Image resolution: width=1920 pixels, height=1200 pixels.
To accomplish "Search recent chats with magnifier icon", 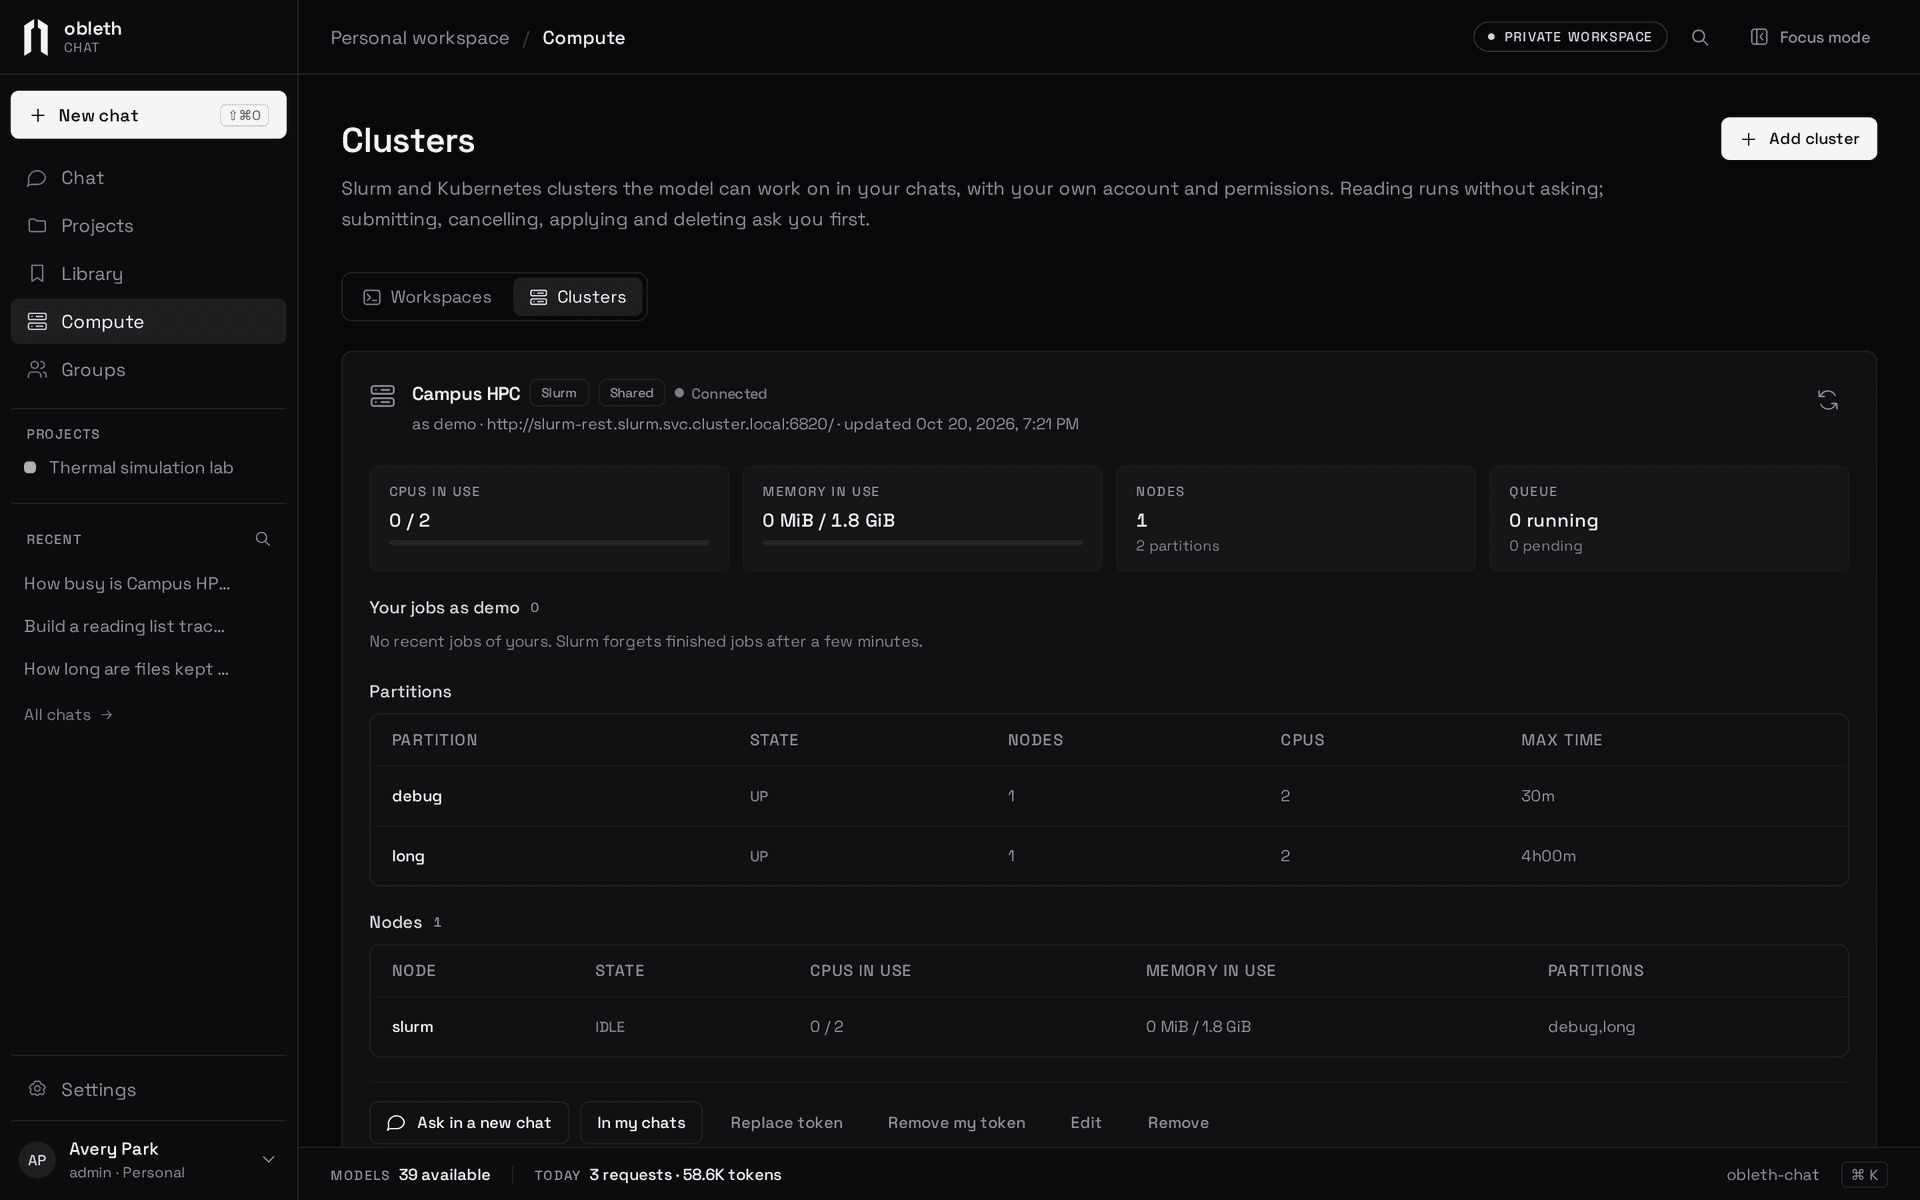I will point(263,539).
